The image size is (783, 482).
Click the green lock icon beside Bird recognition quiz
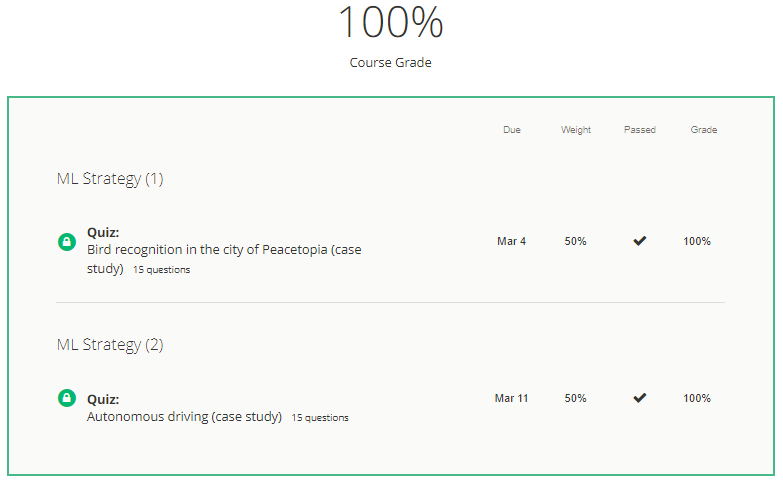pyautogui.click(x=67, y=241)
